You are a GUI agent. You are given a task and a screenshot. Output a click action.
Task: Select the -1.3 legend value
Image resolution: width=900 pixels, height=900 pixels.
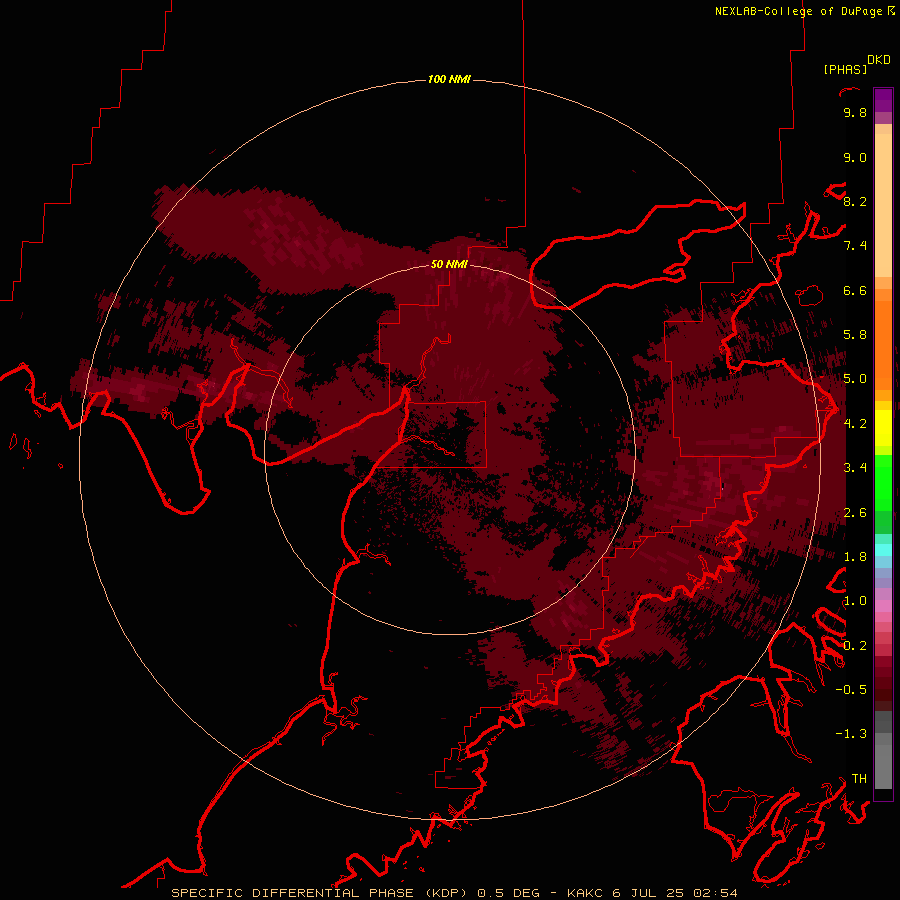851,734
